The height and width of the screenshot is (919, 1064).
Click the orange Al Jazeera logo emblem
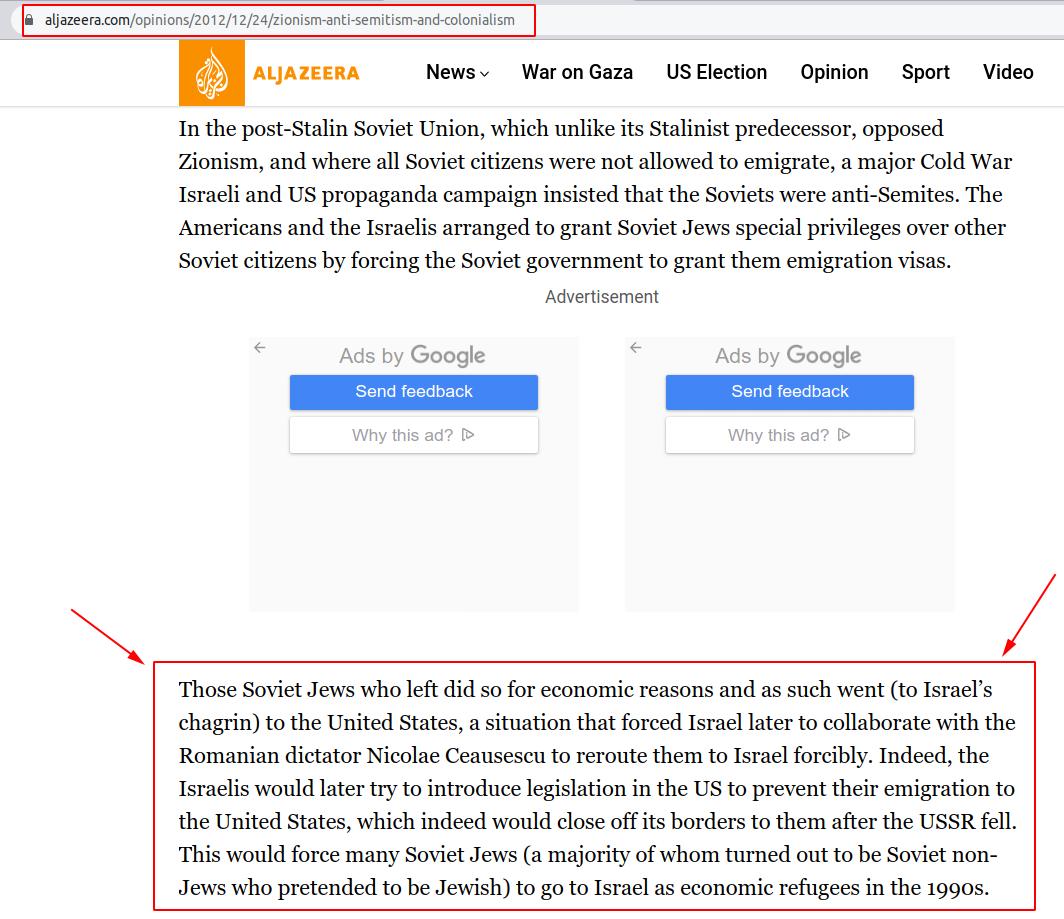coord(211,73)
